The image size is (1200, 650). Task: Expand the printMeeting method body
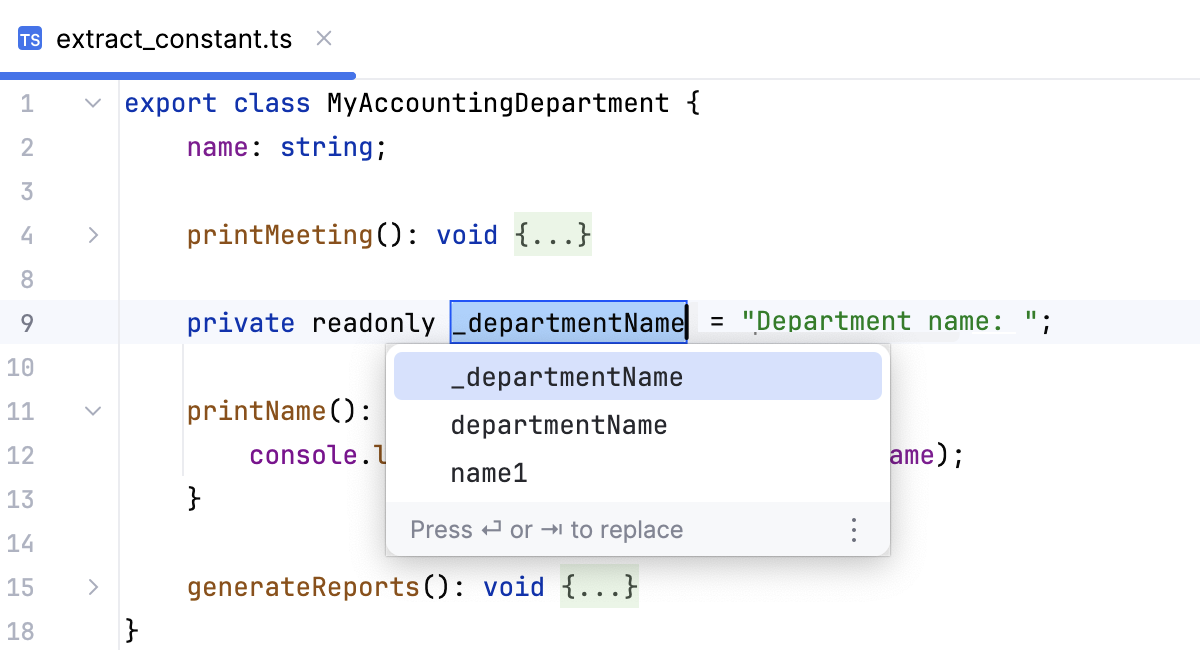coord(92,235)
